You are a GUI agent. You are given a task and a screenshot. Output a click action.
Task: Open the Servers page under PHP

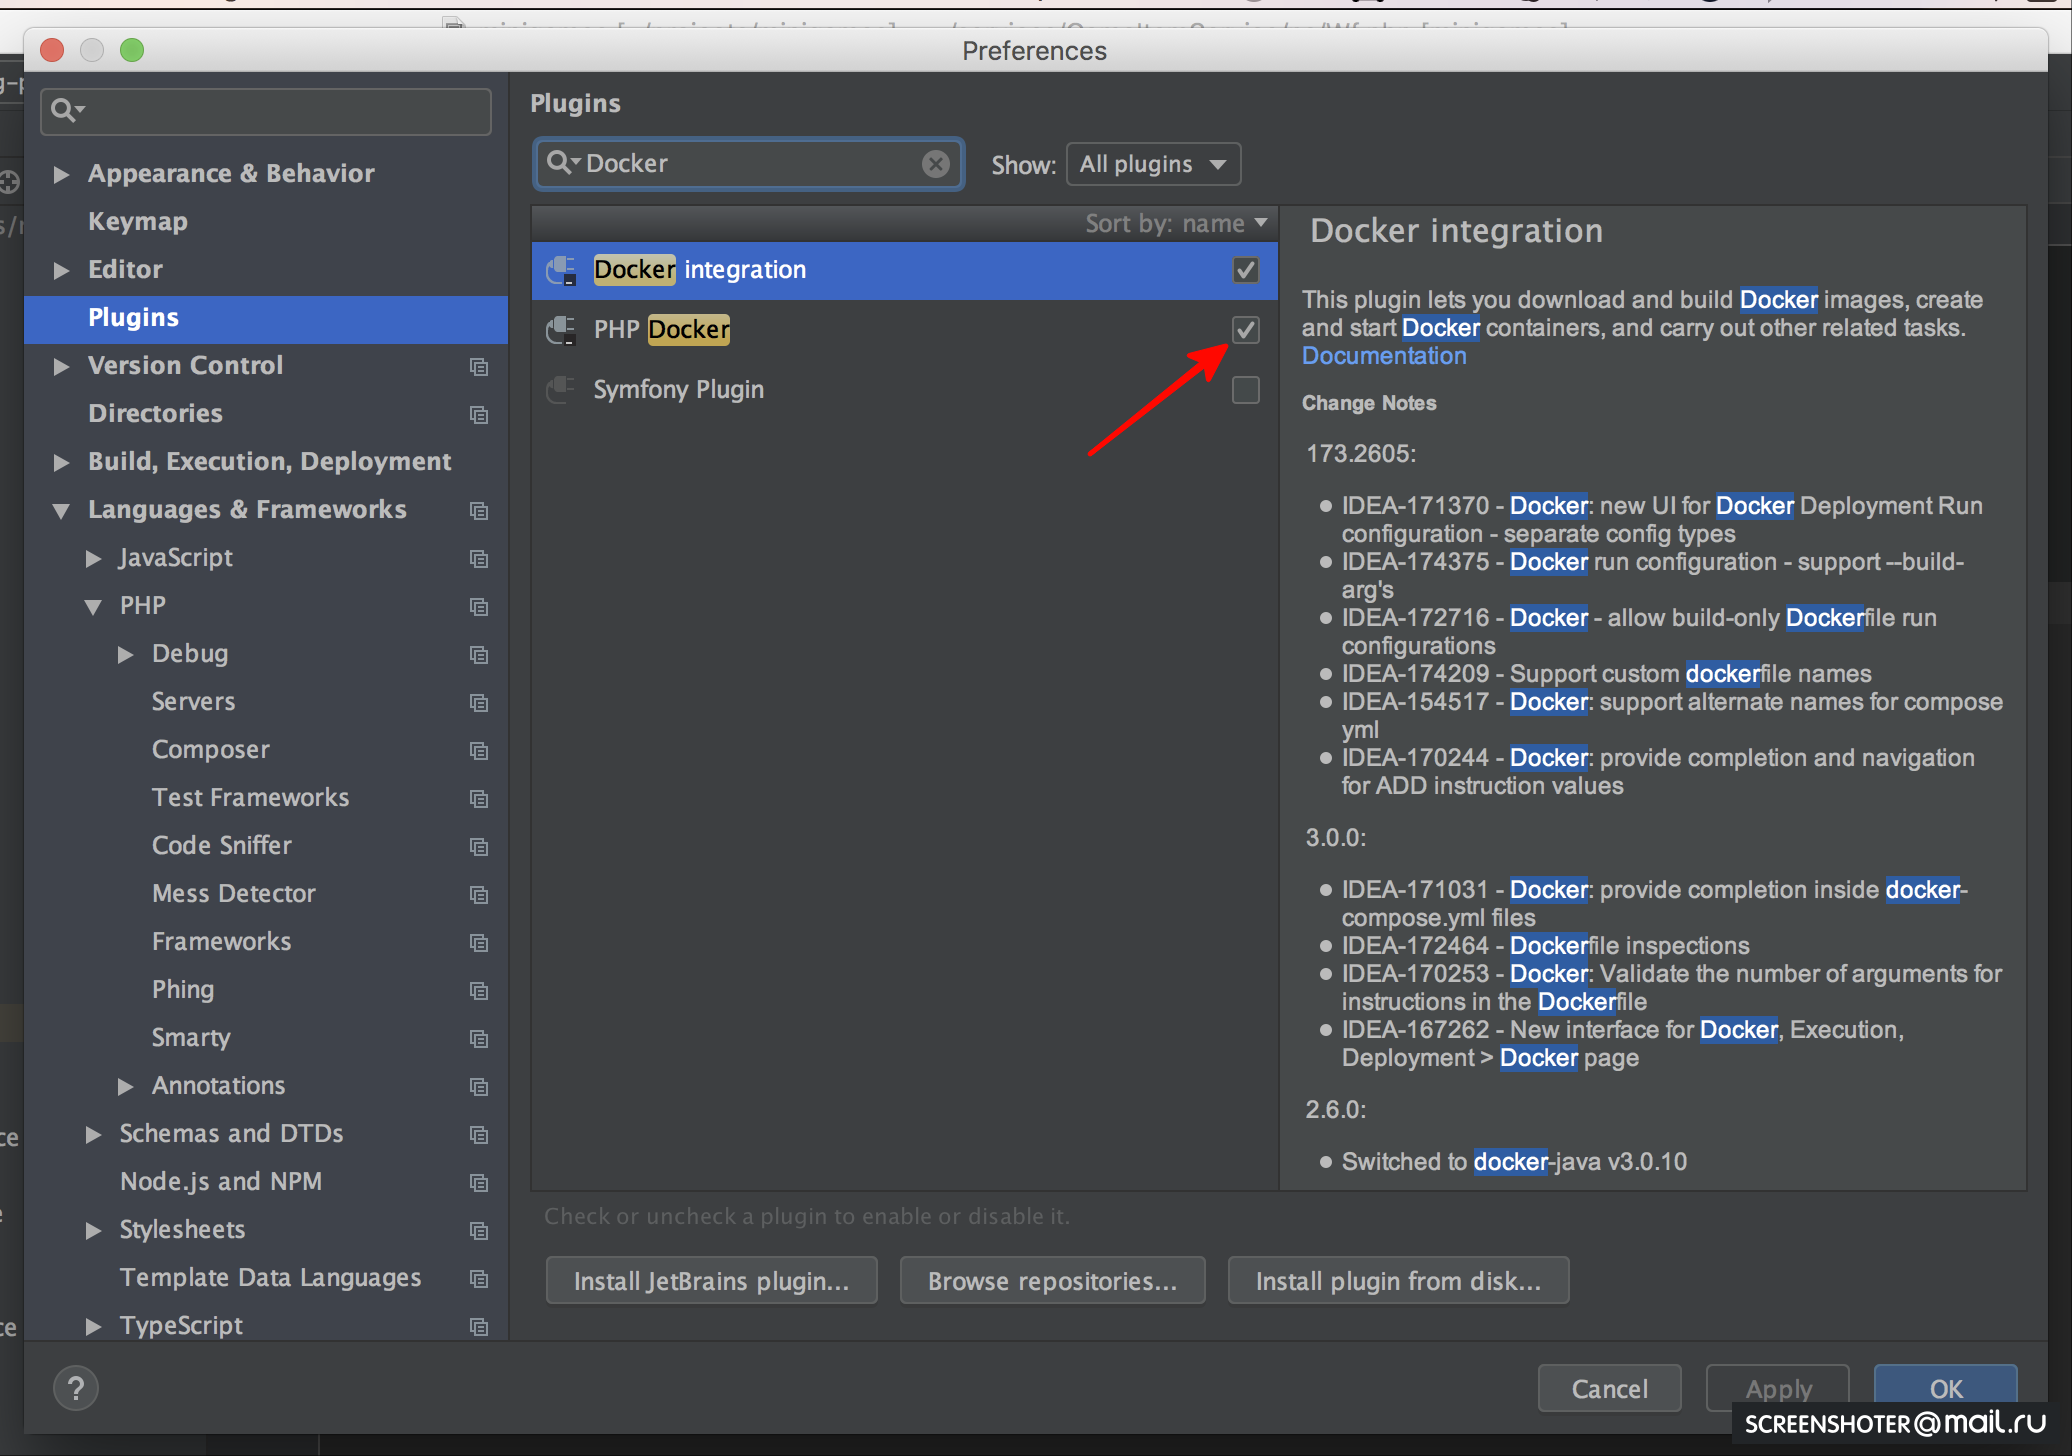193,702
